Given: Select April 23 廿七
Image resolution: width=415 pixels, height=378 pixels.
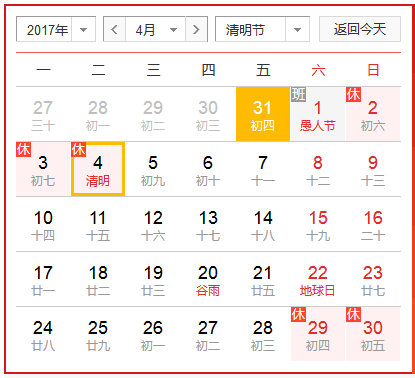Looking at the screenshot, I should pyautogui.click(x=373, y=279).
